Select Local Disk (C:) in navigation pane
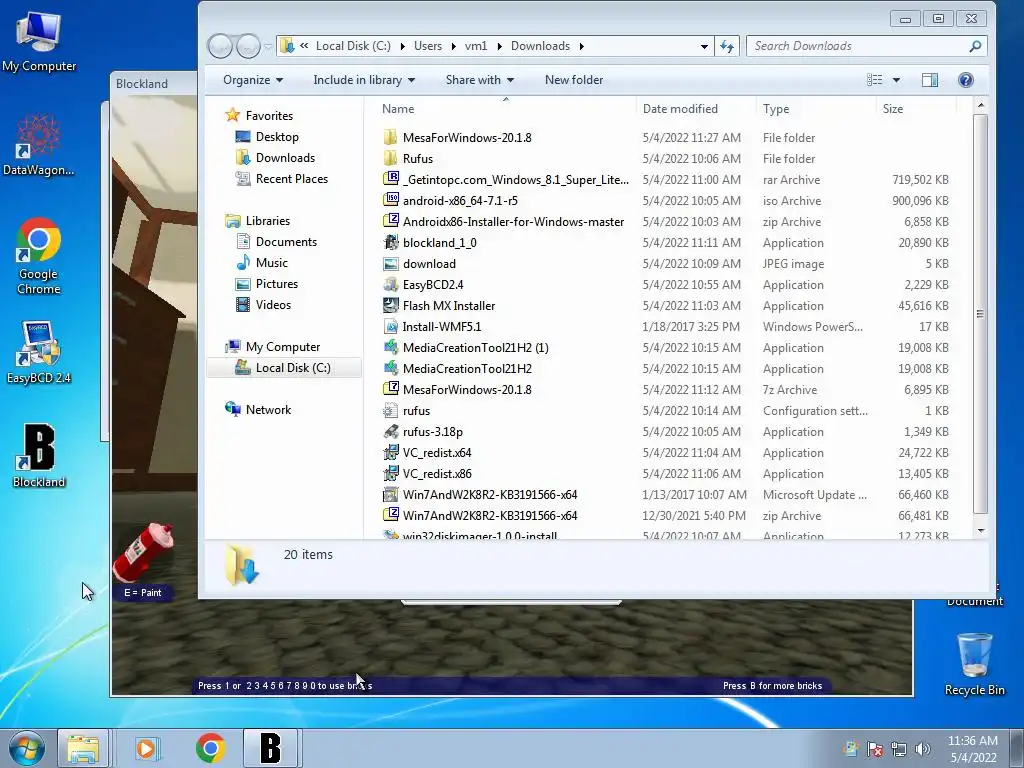 pos(283,368)
